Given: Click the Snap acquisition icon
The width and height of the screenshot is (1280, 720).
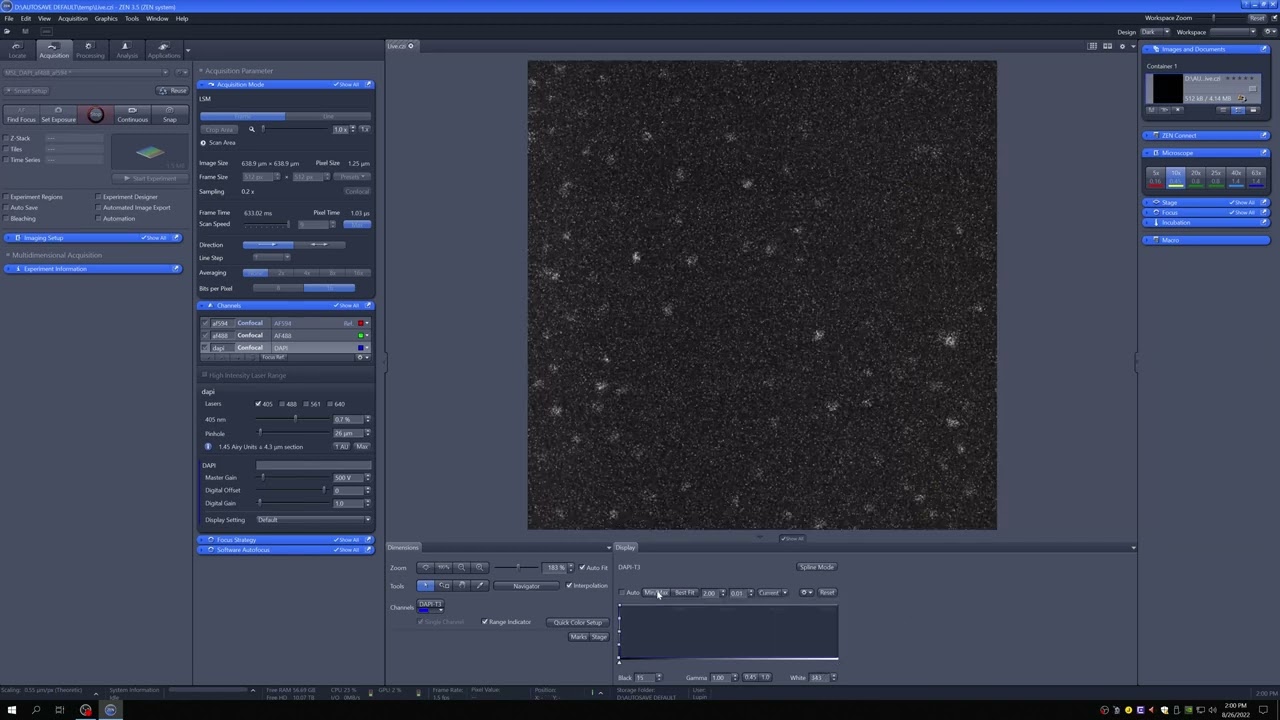Looking at the screenshot, I should 169,114.
